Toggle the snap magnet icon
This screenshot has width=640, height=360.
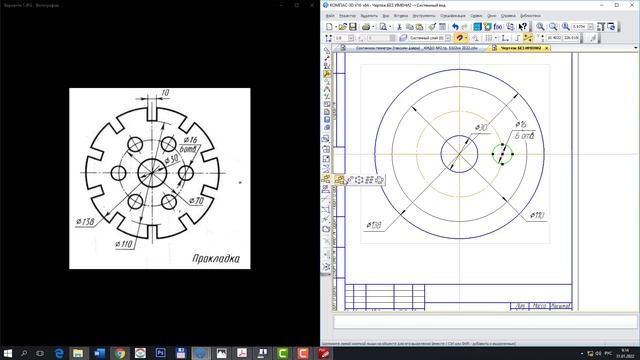459,38
